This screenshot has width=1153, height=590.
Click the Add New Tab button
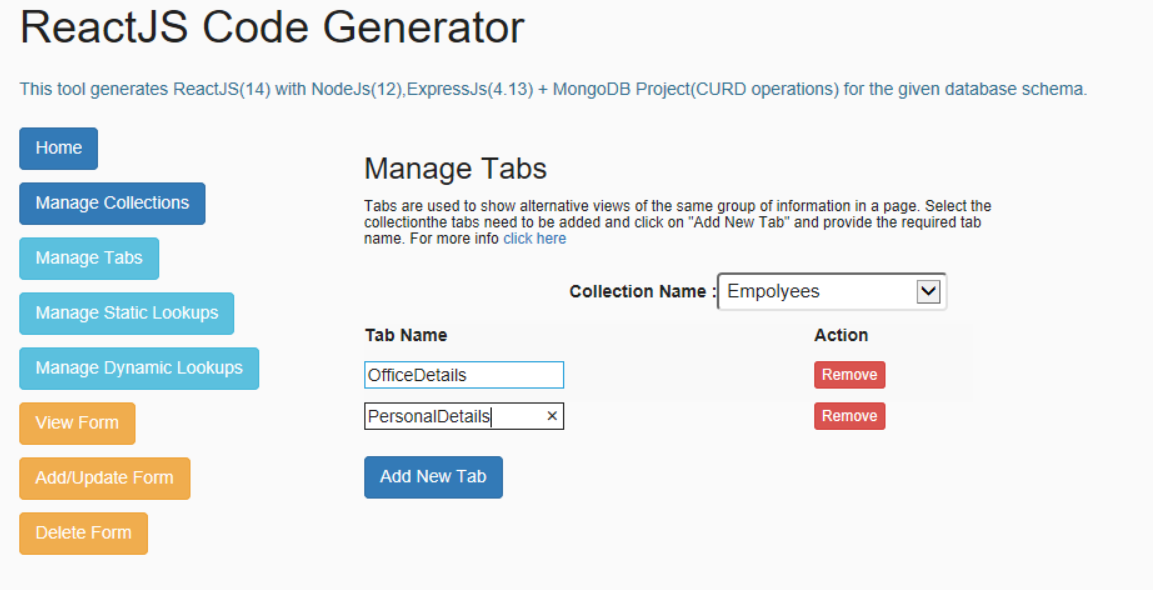tap(433, 477)
